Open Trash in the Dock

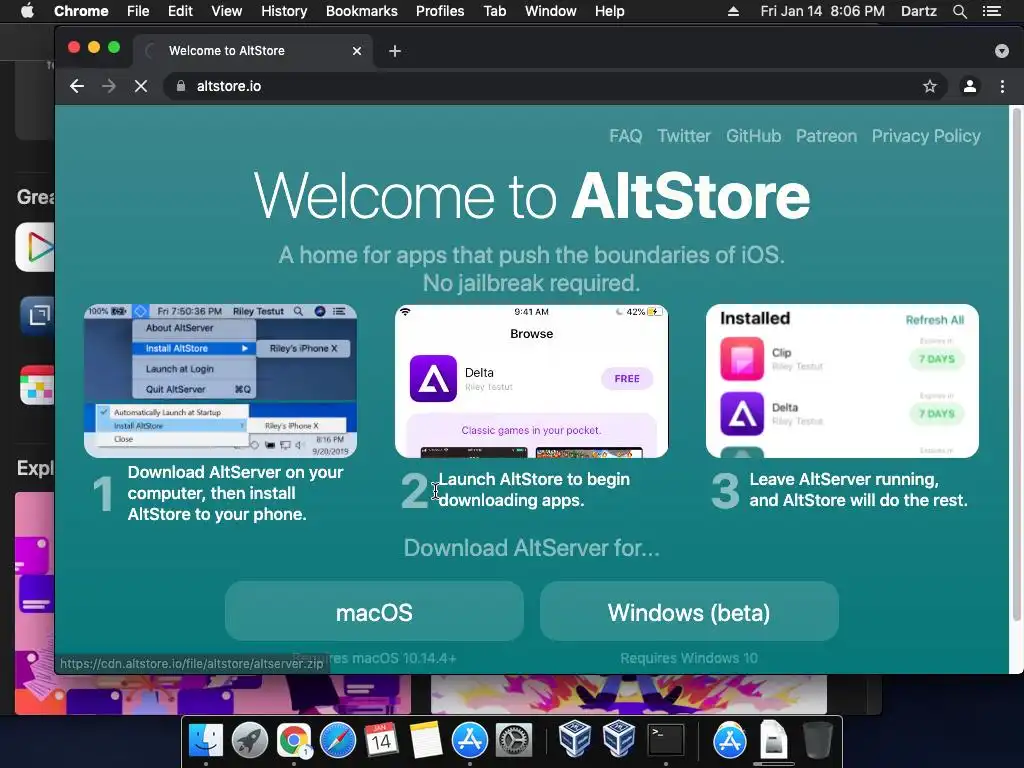[816, 741]
